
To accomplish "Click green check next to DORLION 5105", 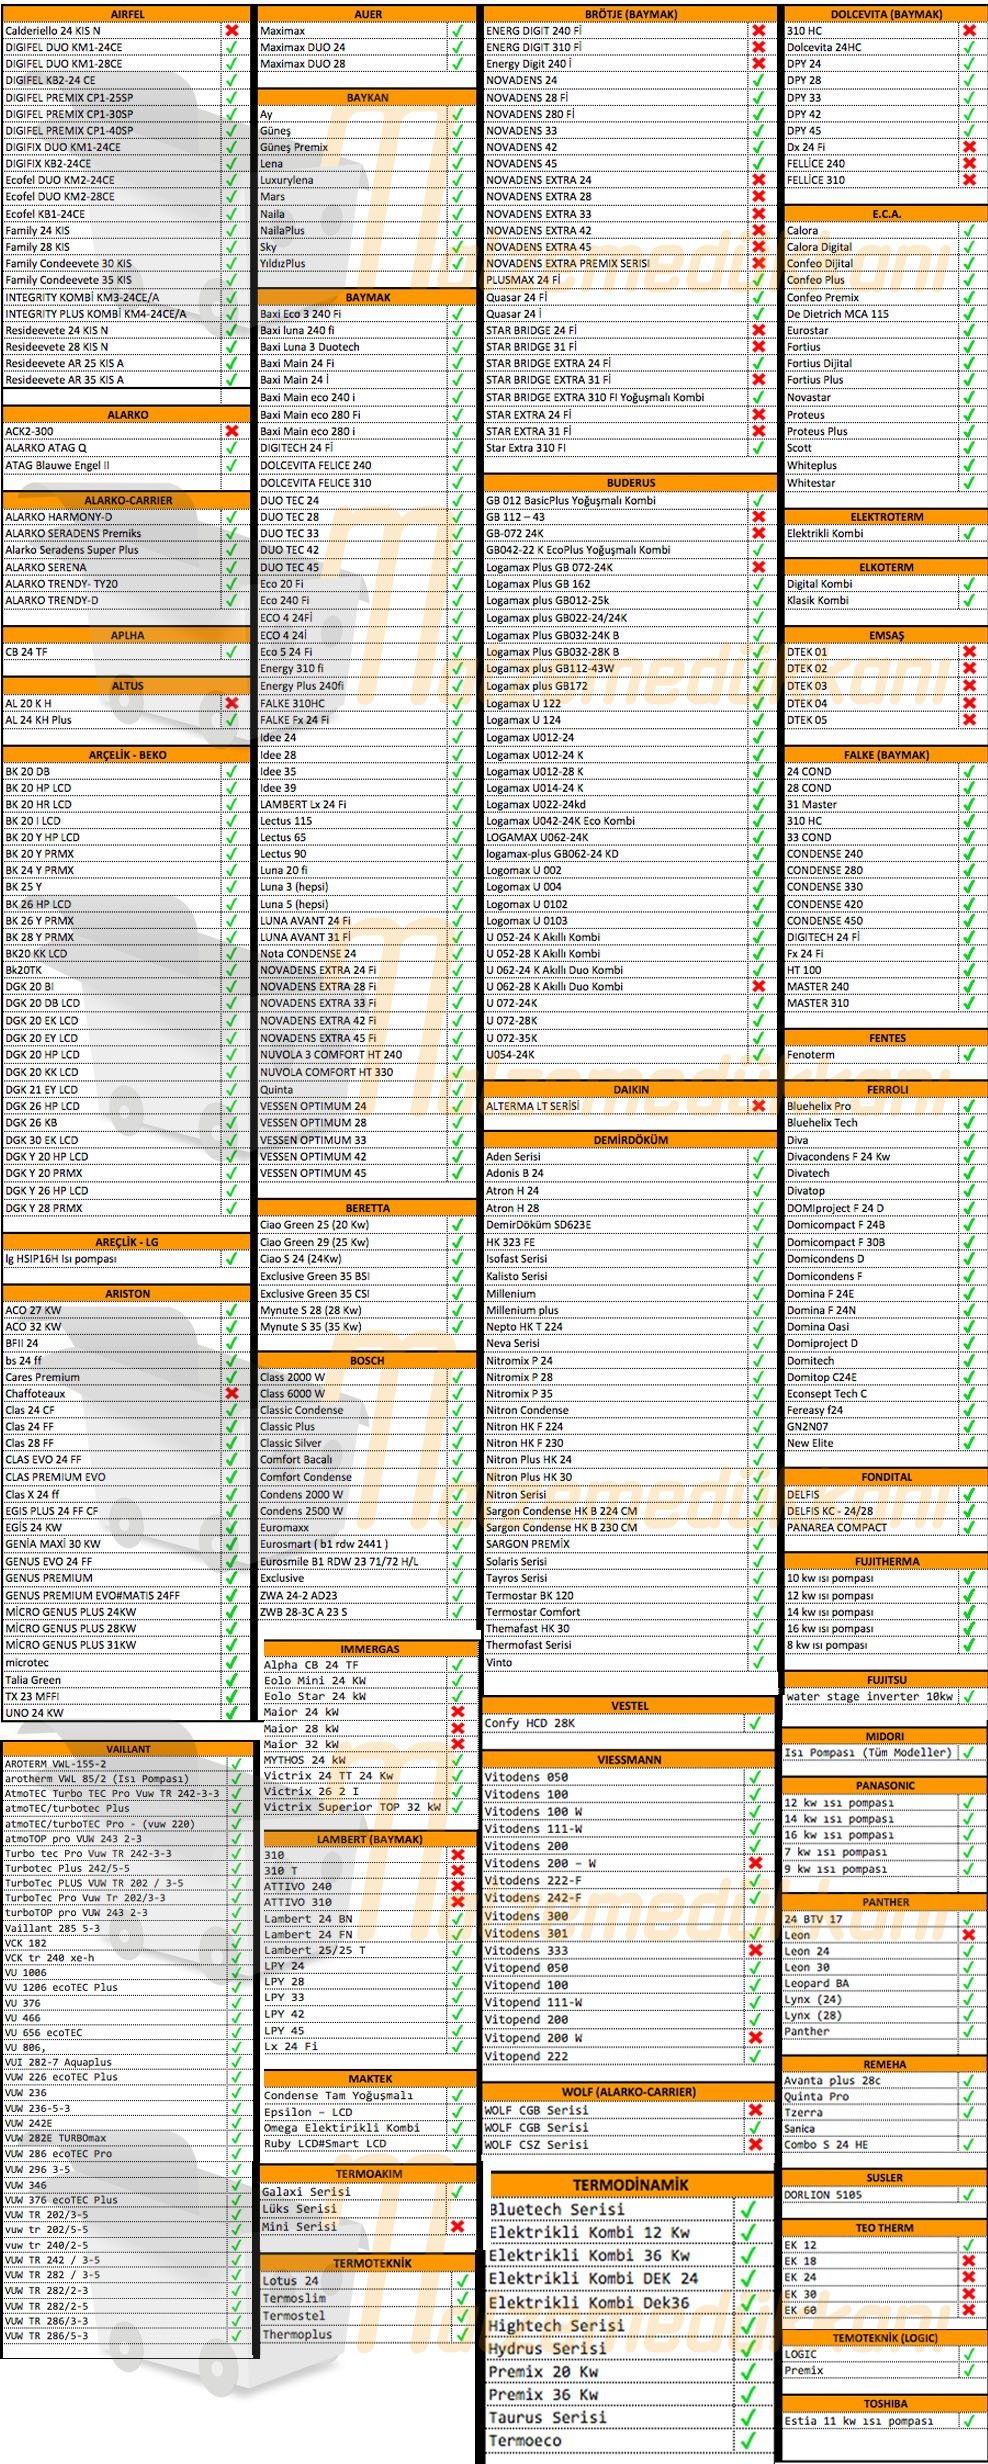I will 968,2195.
